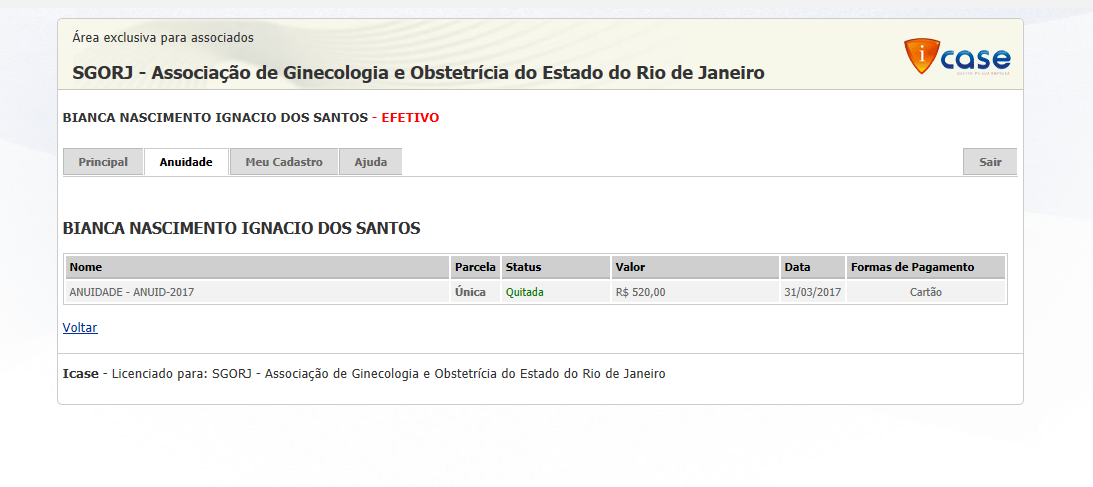Follow the Voltar link
Image resolution: width=1093 pixels, height=487 pixels.
point(80,327)
